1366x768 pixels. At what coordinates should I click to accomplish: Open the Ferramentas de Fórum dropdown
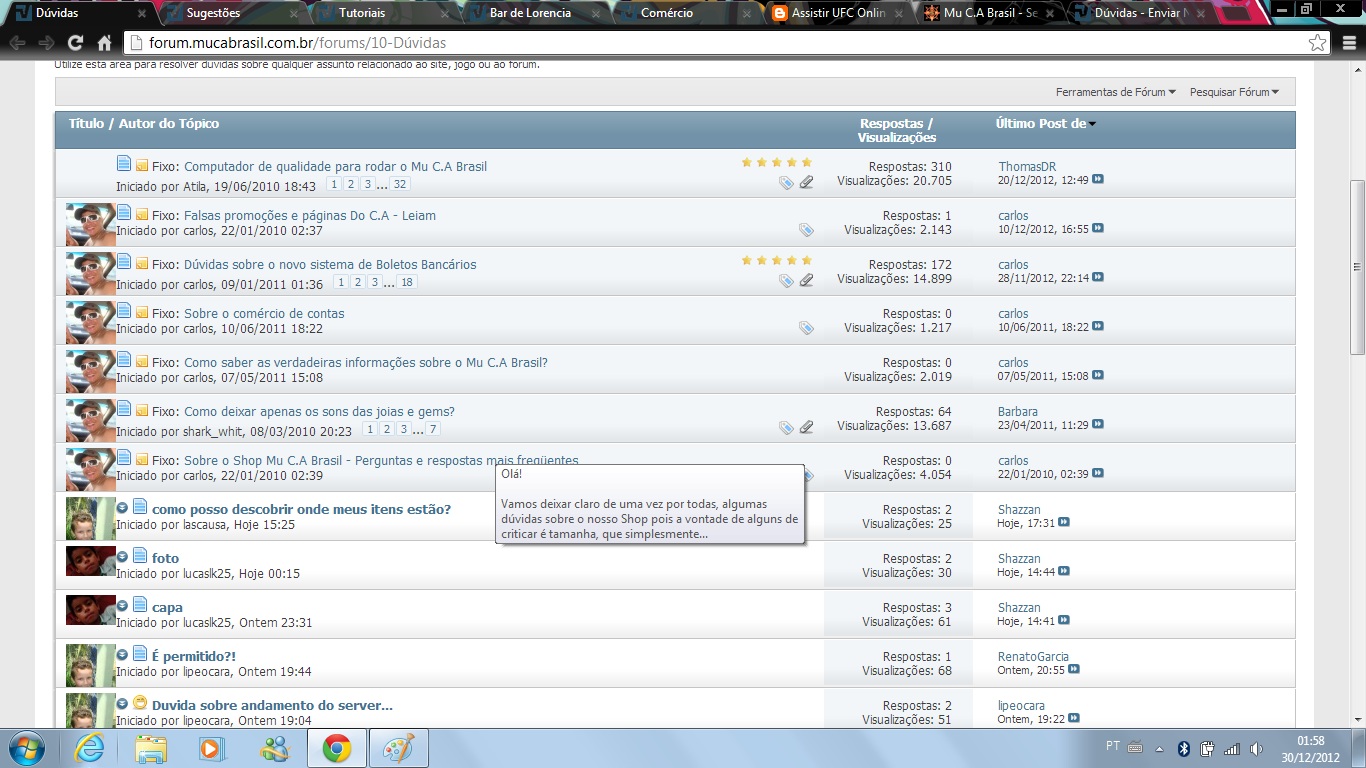pyautogui.click(x=1115, y=92)
